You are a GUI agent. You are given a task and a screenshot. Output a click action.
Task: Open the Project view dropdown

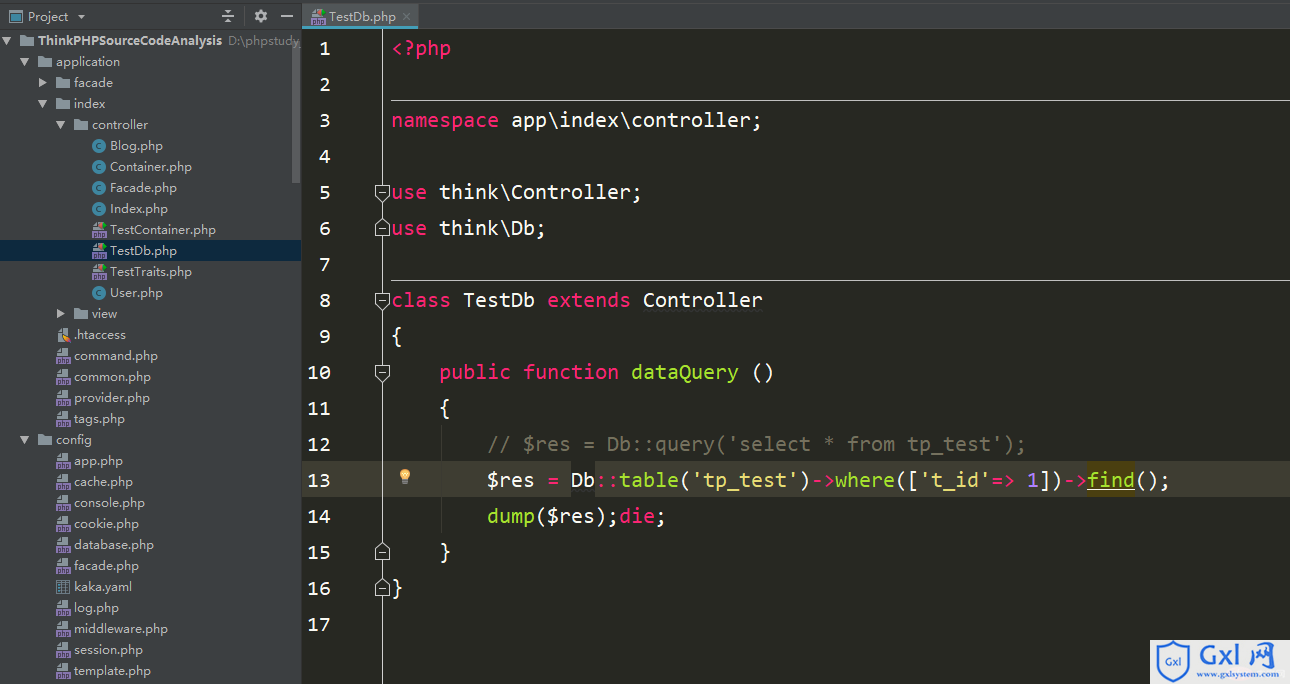click(81, 16)
